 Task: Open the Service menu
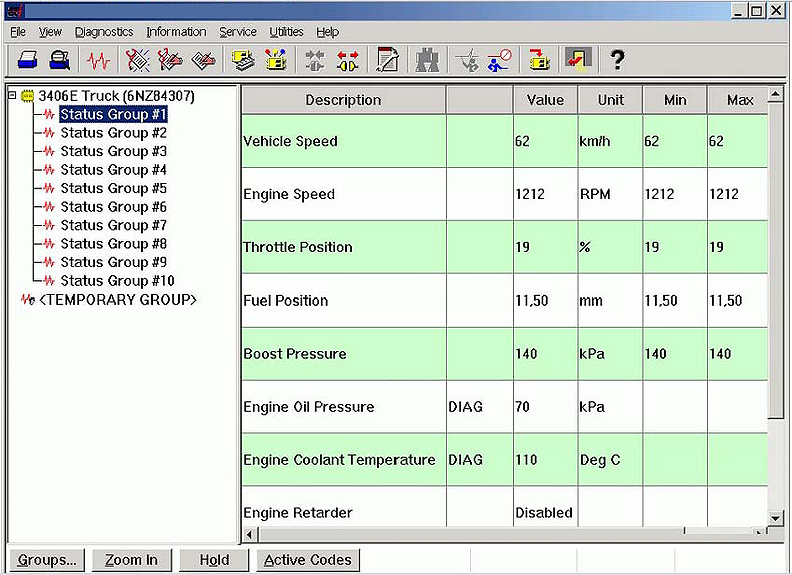click(x=238, y=32)
